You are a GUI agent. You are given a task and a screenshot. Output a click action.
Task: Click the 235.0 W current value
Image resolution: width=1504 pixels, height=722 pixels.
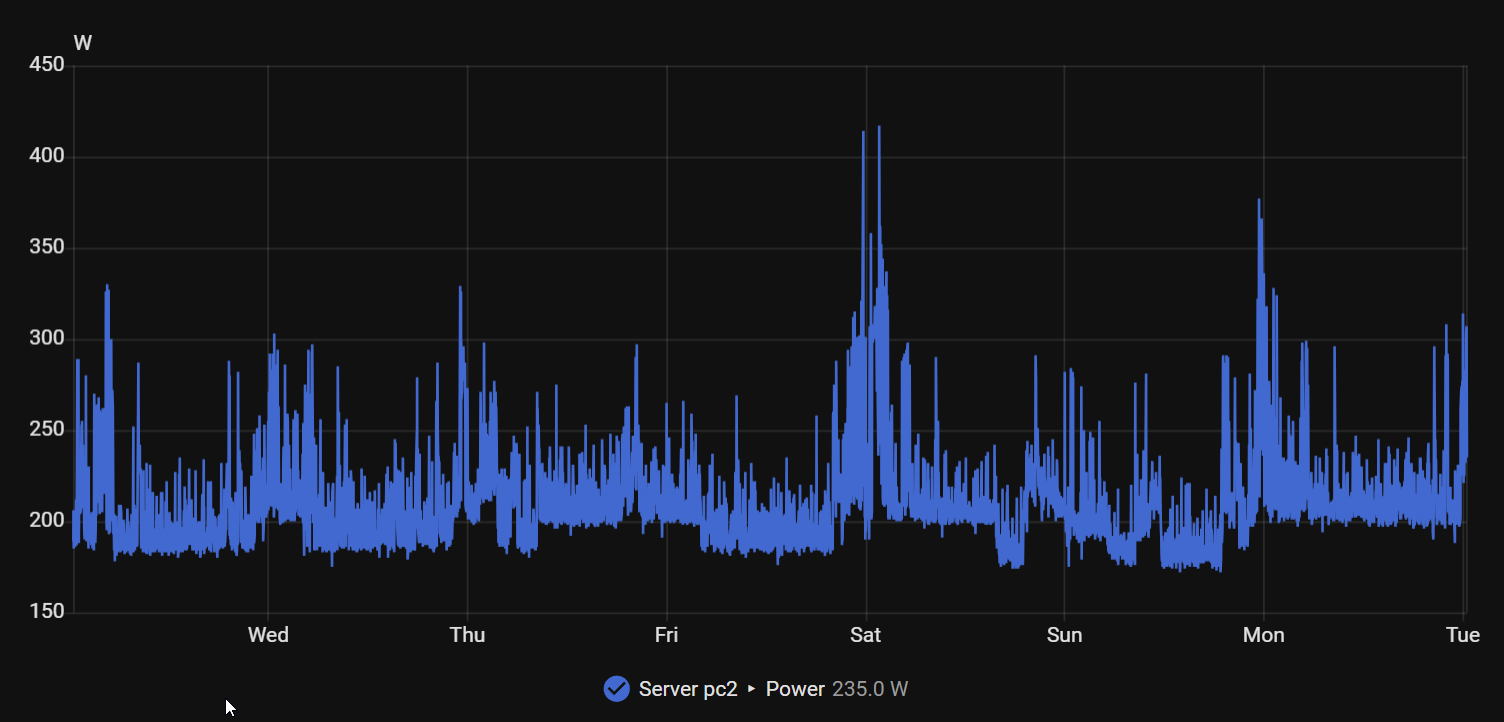tap(870, 689)
